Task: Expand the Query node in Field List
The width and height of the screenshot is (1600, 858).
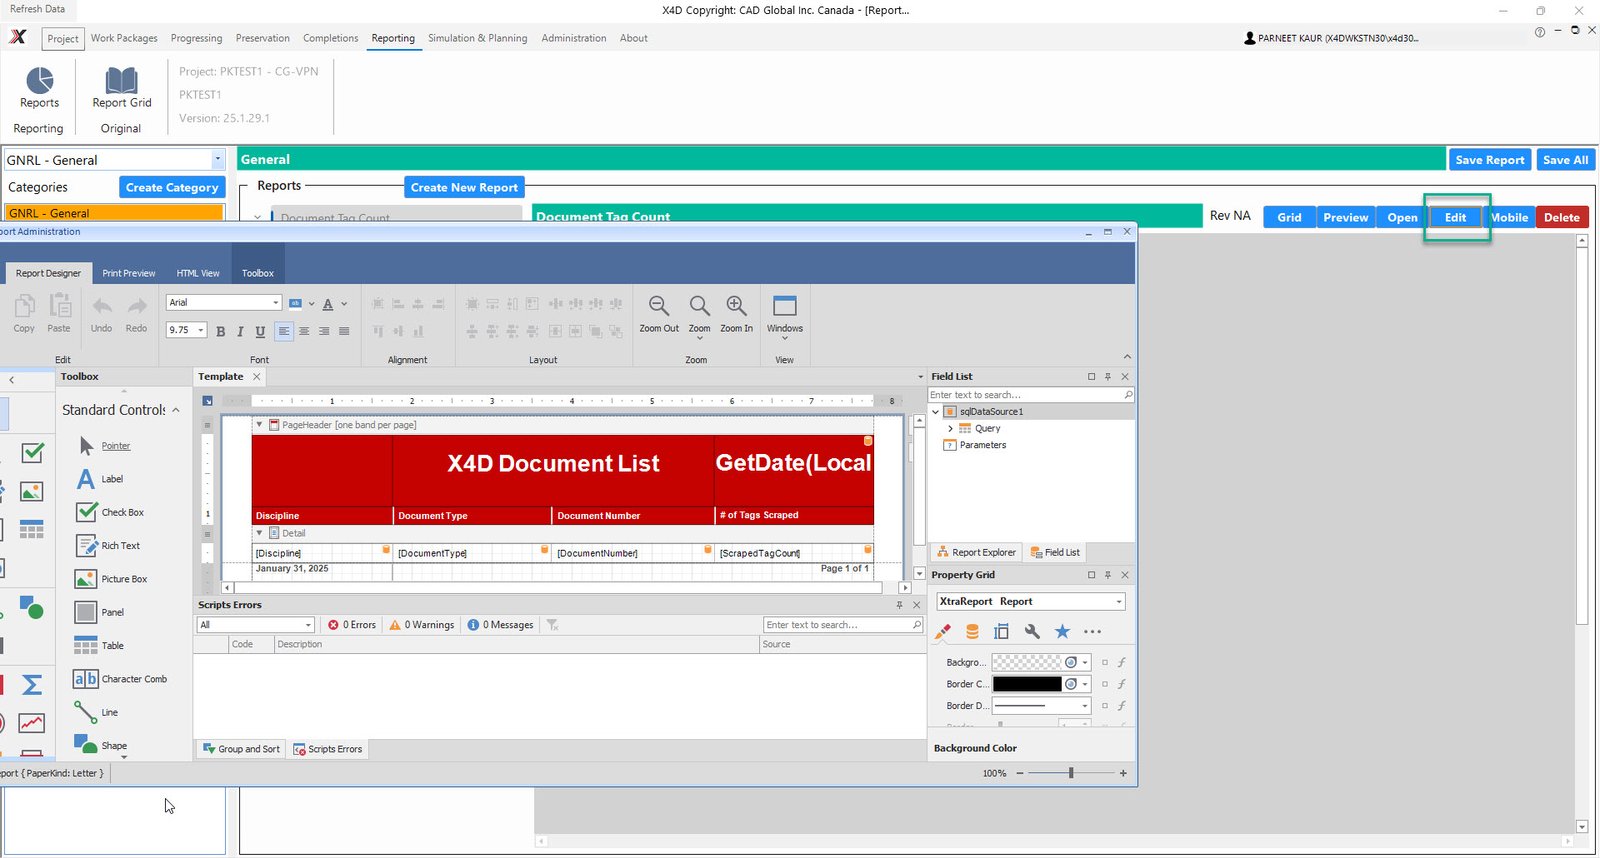Action: point(950,429)
